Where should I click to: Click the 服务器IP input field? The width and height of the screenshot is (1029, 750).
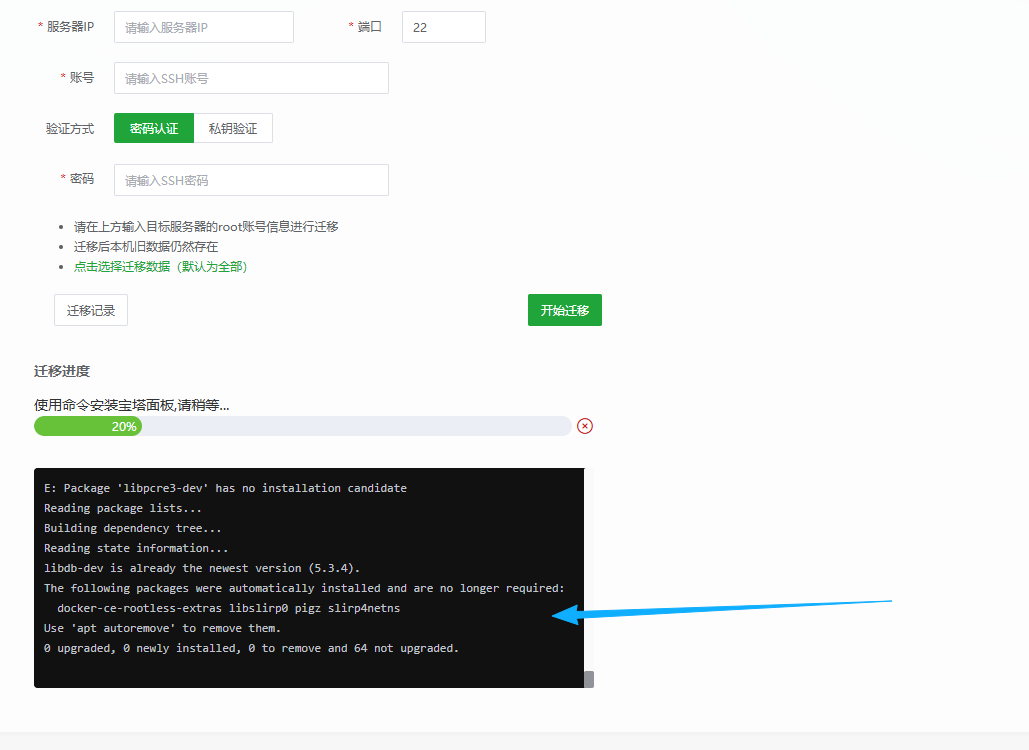click(x=204, y=28)
